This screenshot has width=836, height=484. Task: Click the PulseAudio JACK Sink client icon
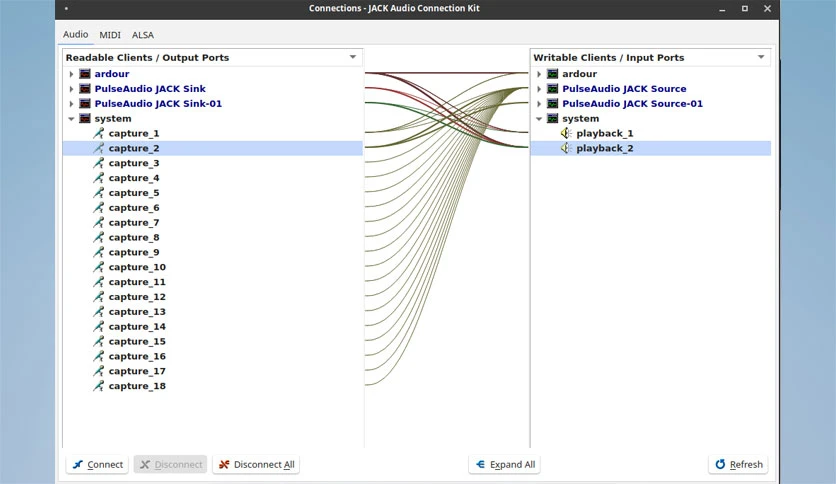click(x=85, y=88)
